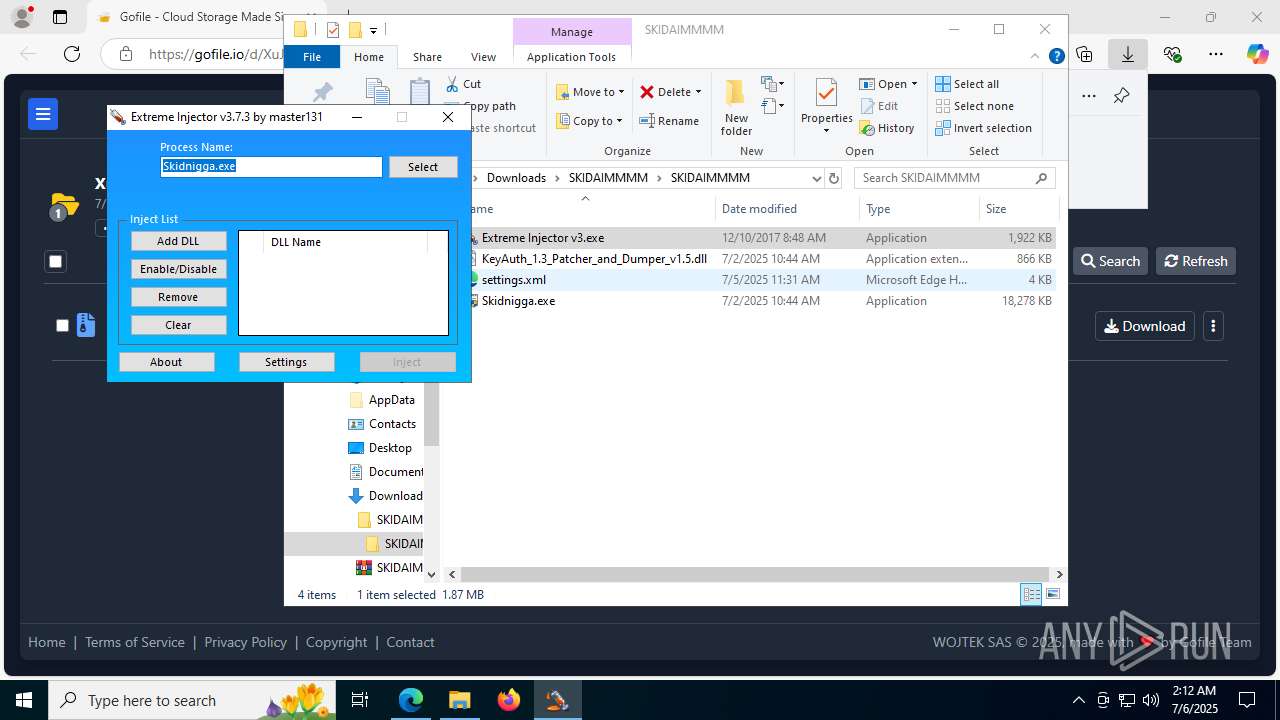Focus the Process Name text field
This screenshot has width=1280, height=720.
[x=271, y=167]
